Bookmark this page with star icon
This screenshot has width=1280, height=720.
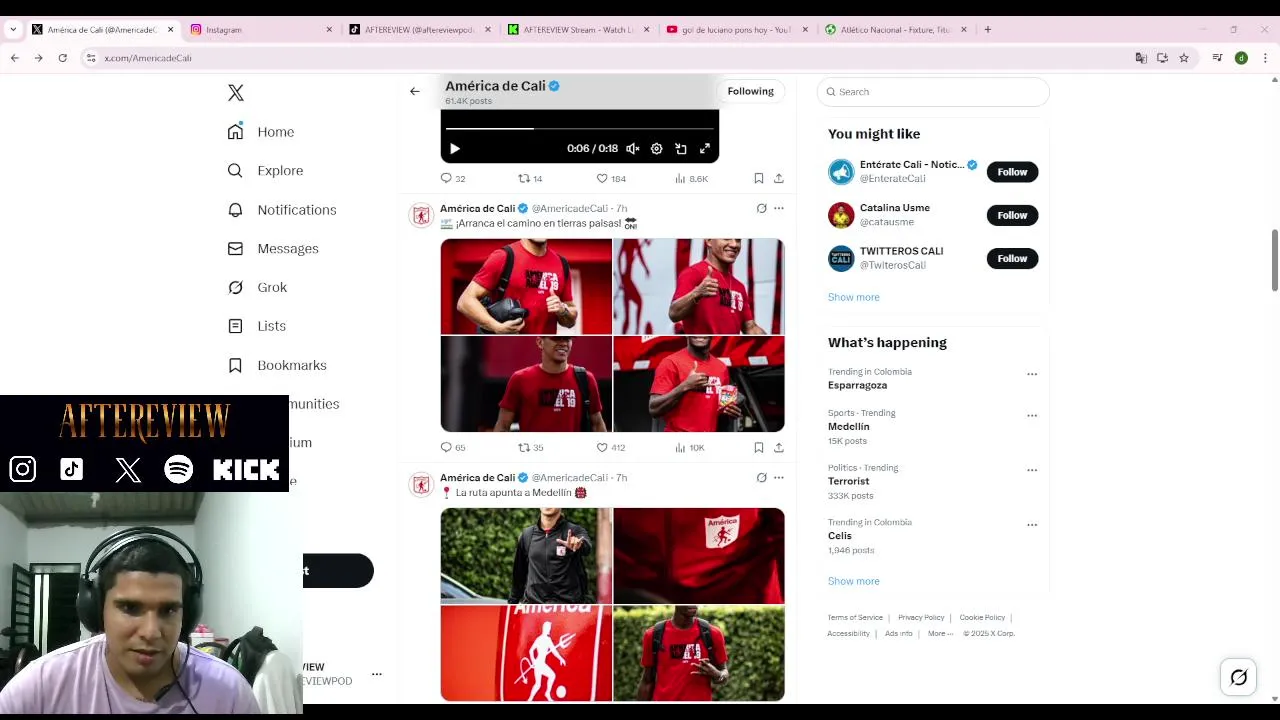1184,58
